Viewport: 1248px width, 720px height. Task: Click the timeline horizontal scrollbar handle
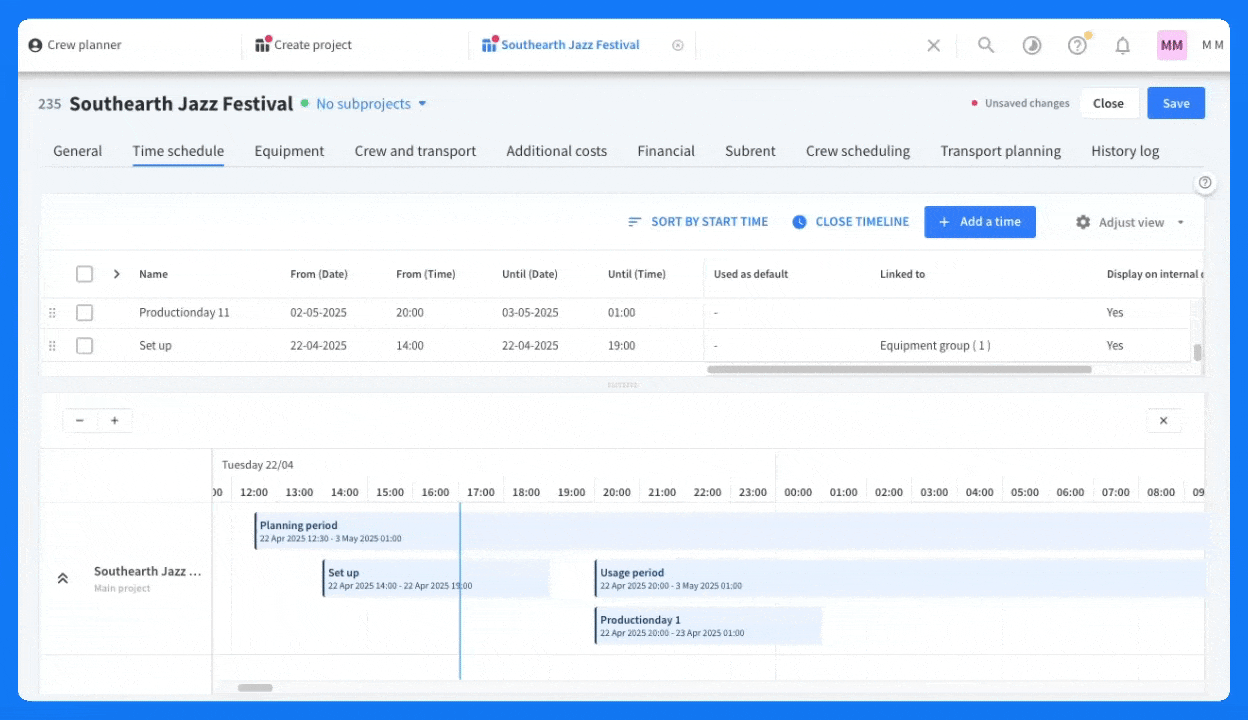[x=255, y=688]
